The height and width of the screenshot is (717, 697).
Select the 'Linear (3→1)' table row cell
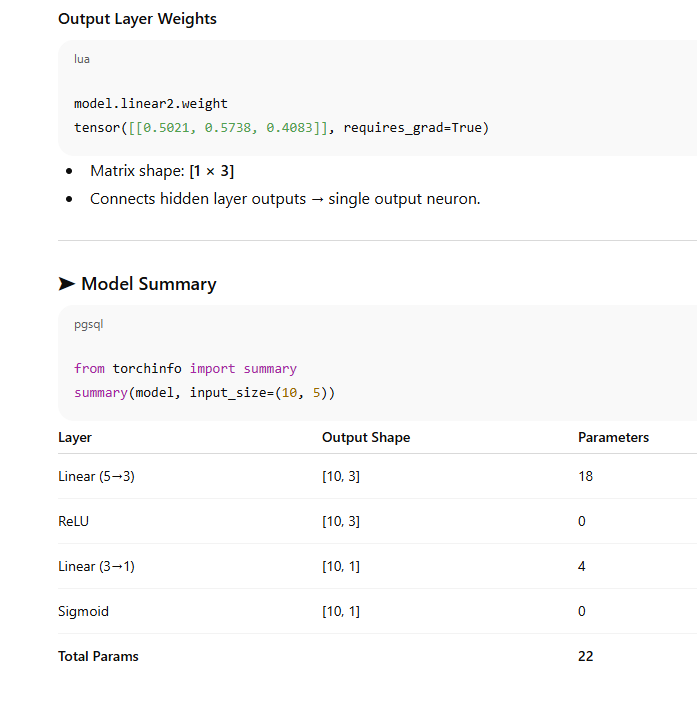tap(96, 566)
